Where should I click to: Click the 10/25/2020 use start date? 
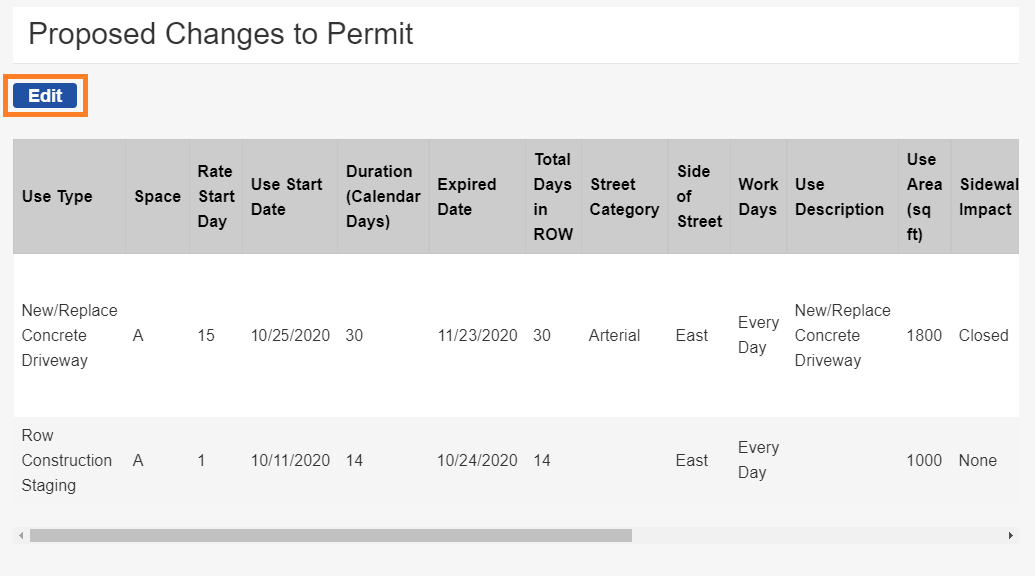click(x=290, y=336)
